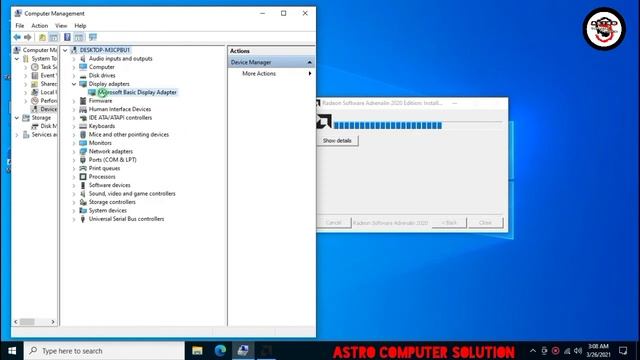Open Microsoft Edge from the taskbar
Screen dimensions: 640x360
220,351
